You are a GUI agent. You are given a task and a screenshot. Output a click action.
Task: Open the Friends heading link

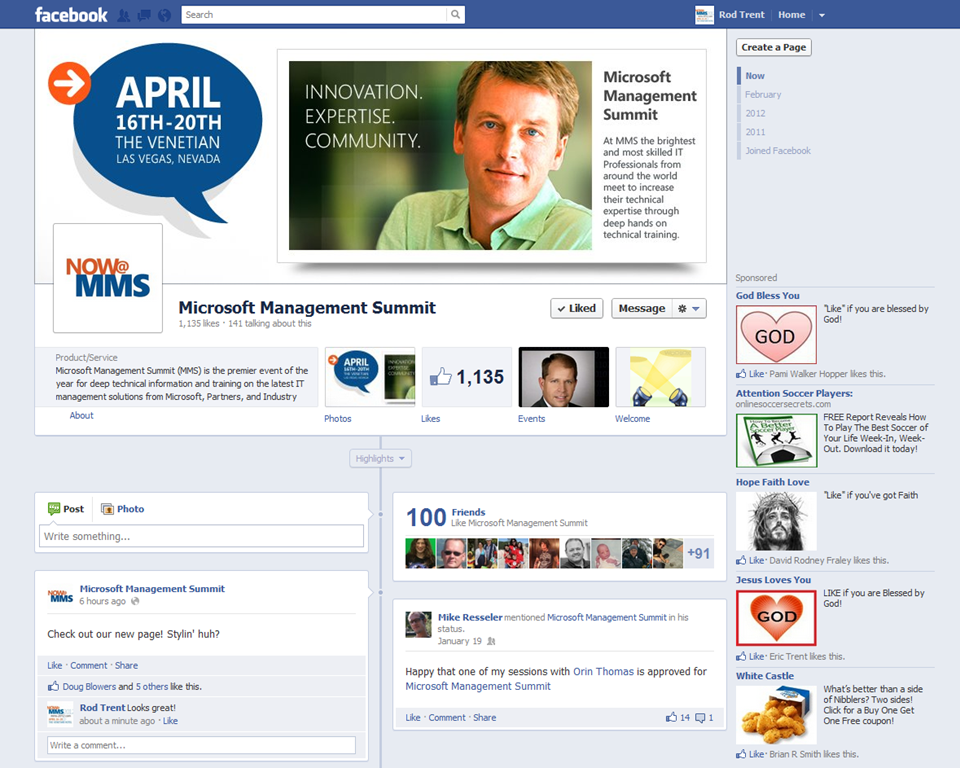(468, 512)
